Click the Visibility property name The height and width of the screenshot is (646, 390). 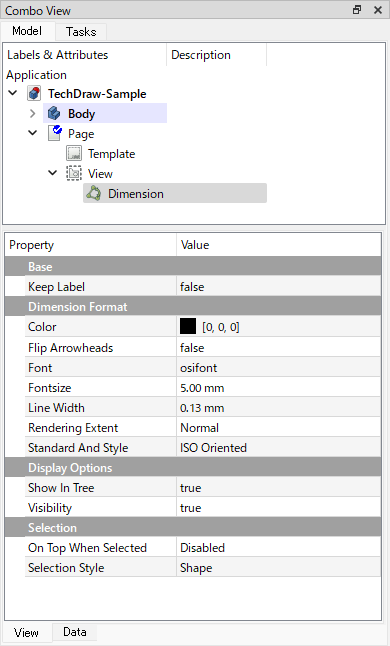[x=50, y=508]
